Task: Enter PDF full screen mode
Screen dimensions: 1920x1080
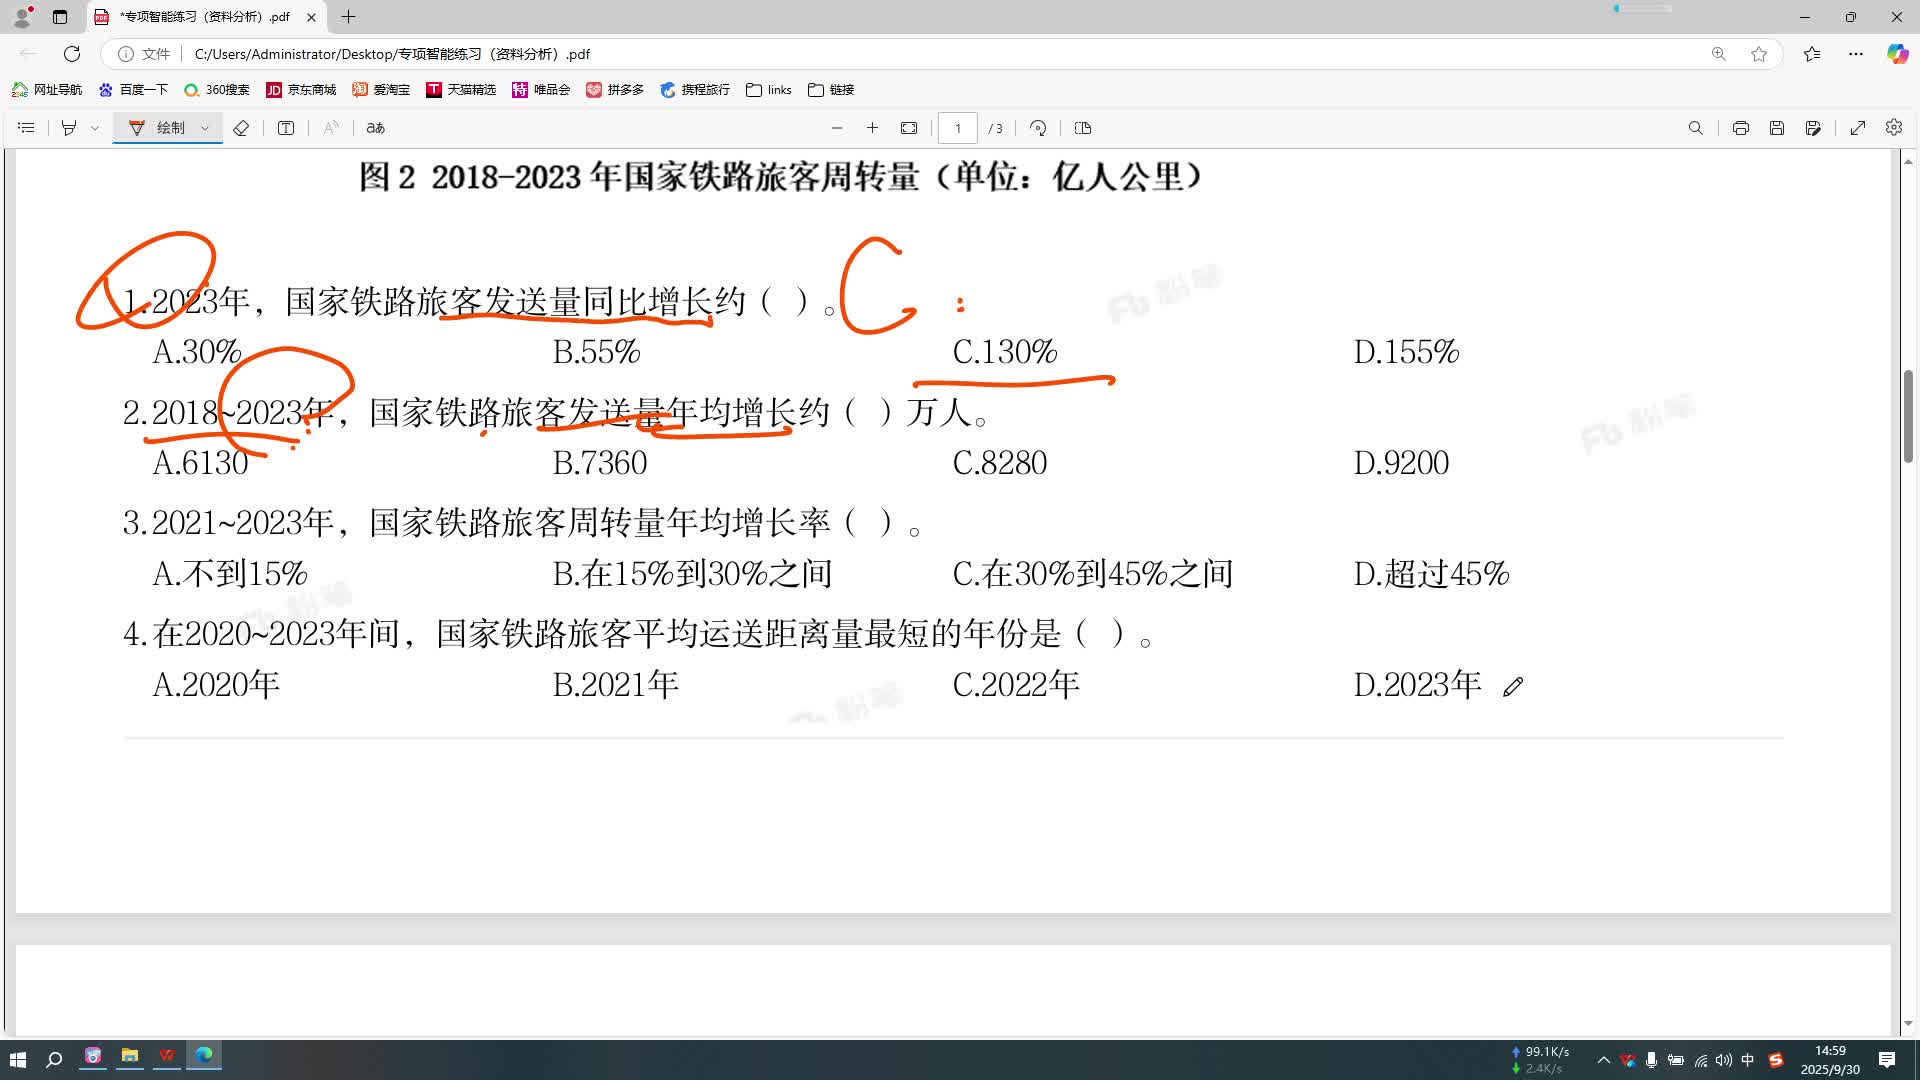Action: 1857,128
